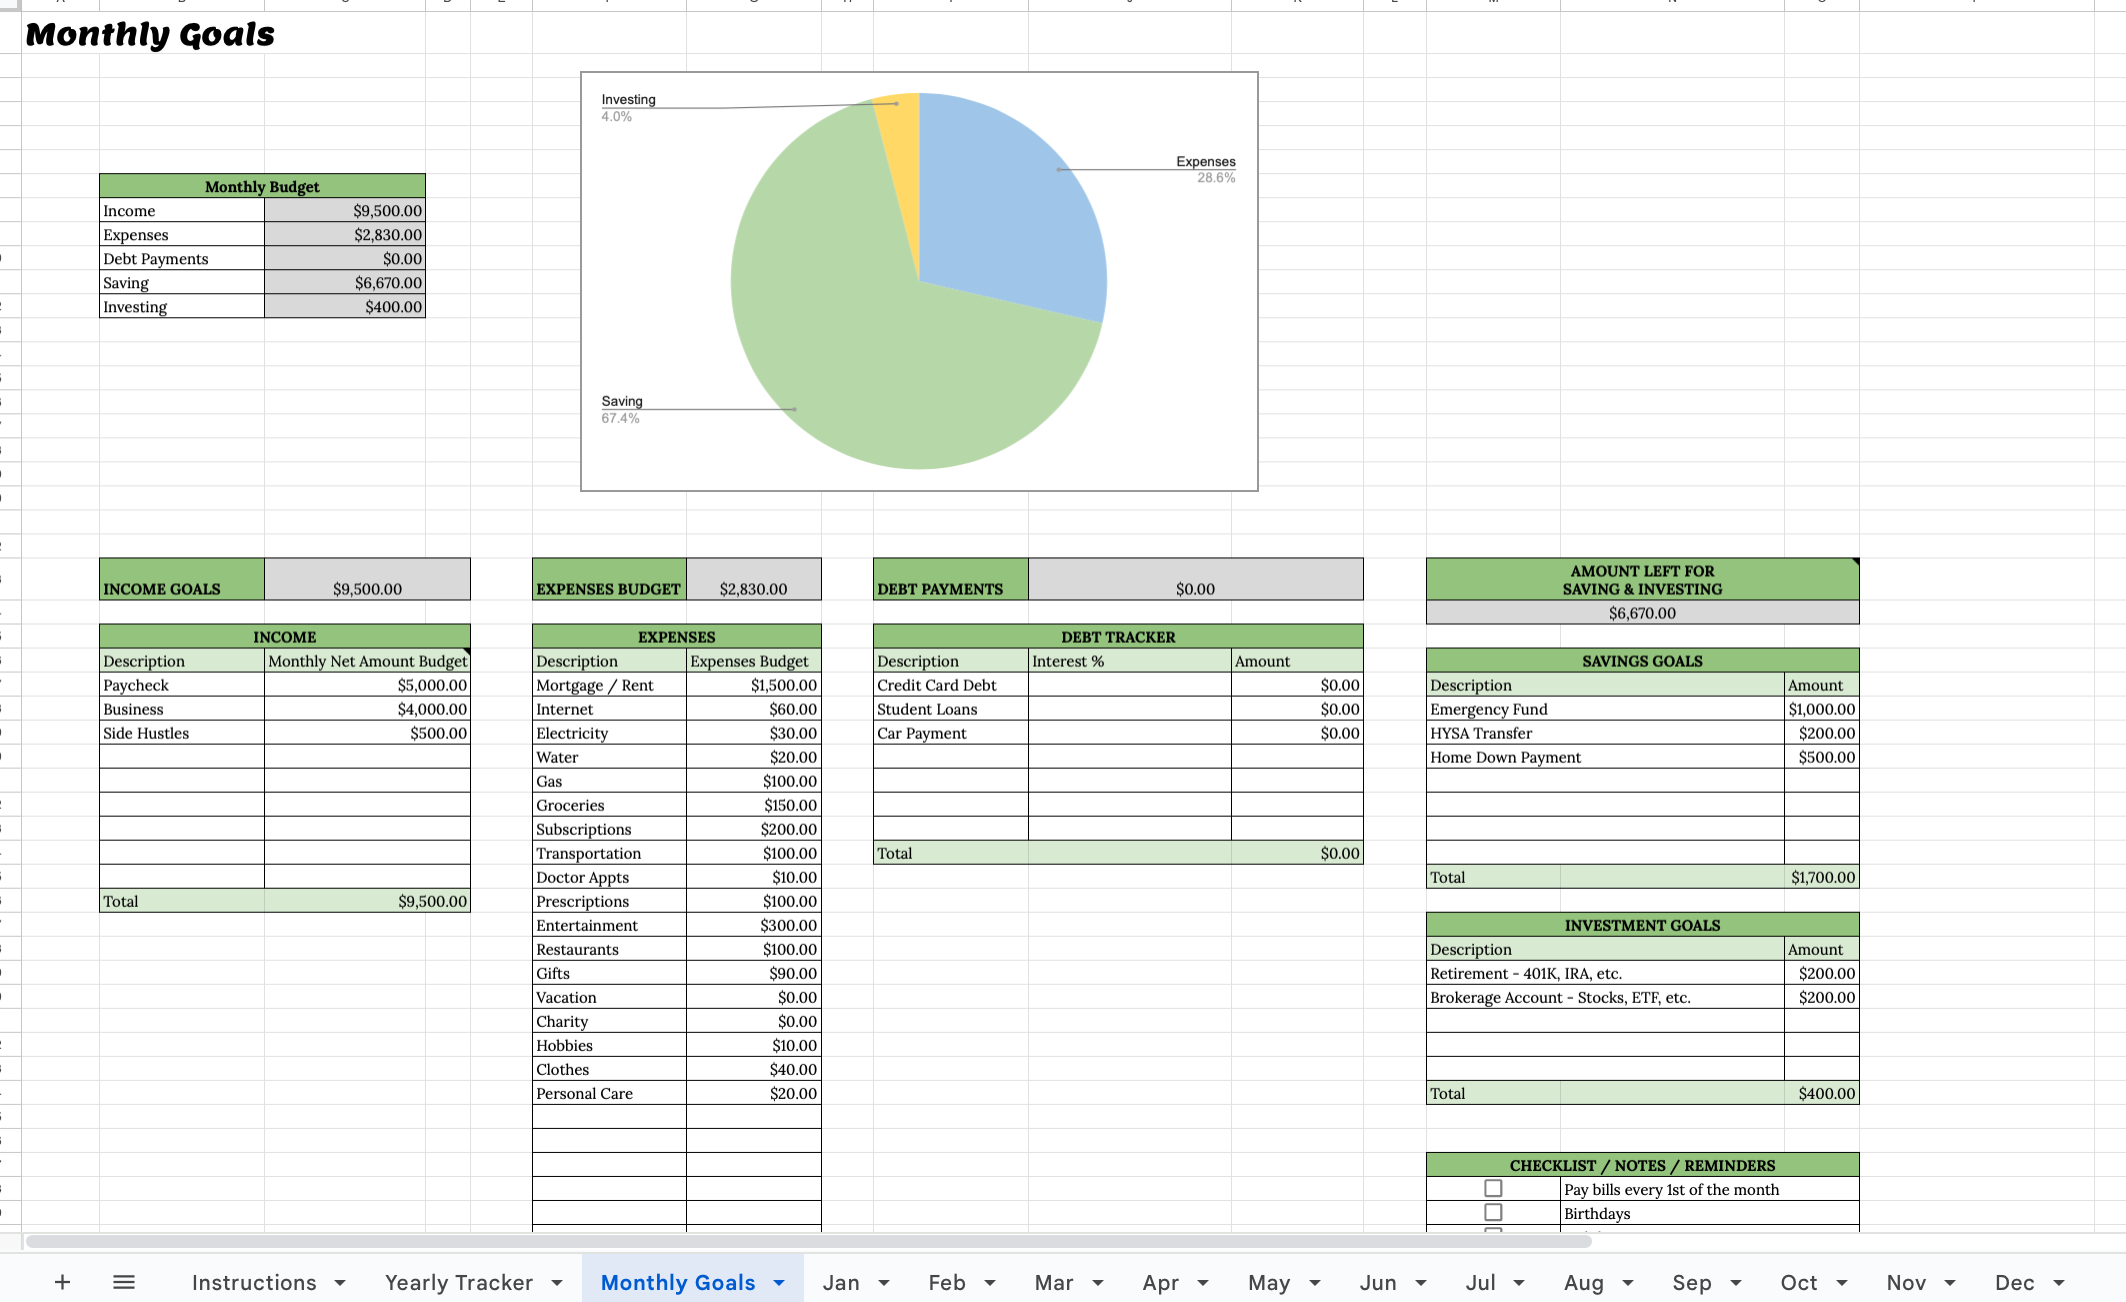Viewport: 2126px width, 1302px height.
Task: Open the Jul tab dropdown arrow
Action: click(x=1519, y=1283)
